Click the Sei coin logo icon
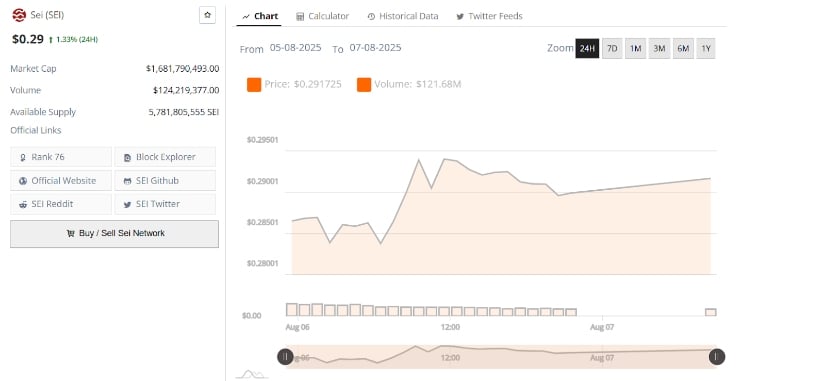This screenshot has width=825, height=381. [19, 15]
